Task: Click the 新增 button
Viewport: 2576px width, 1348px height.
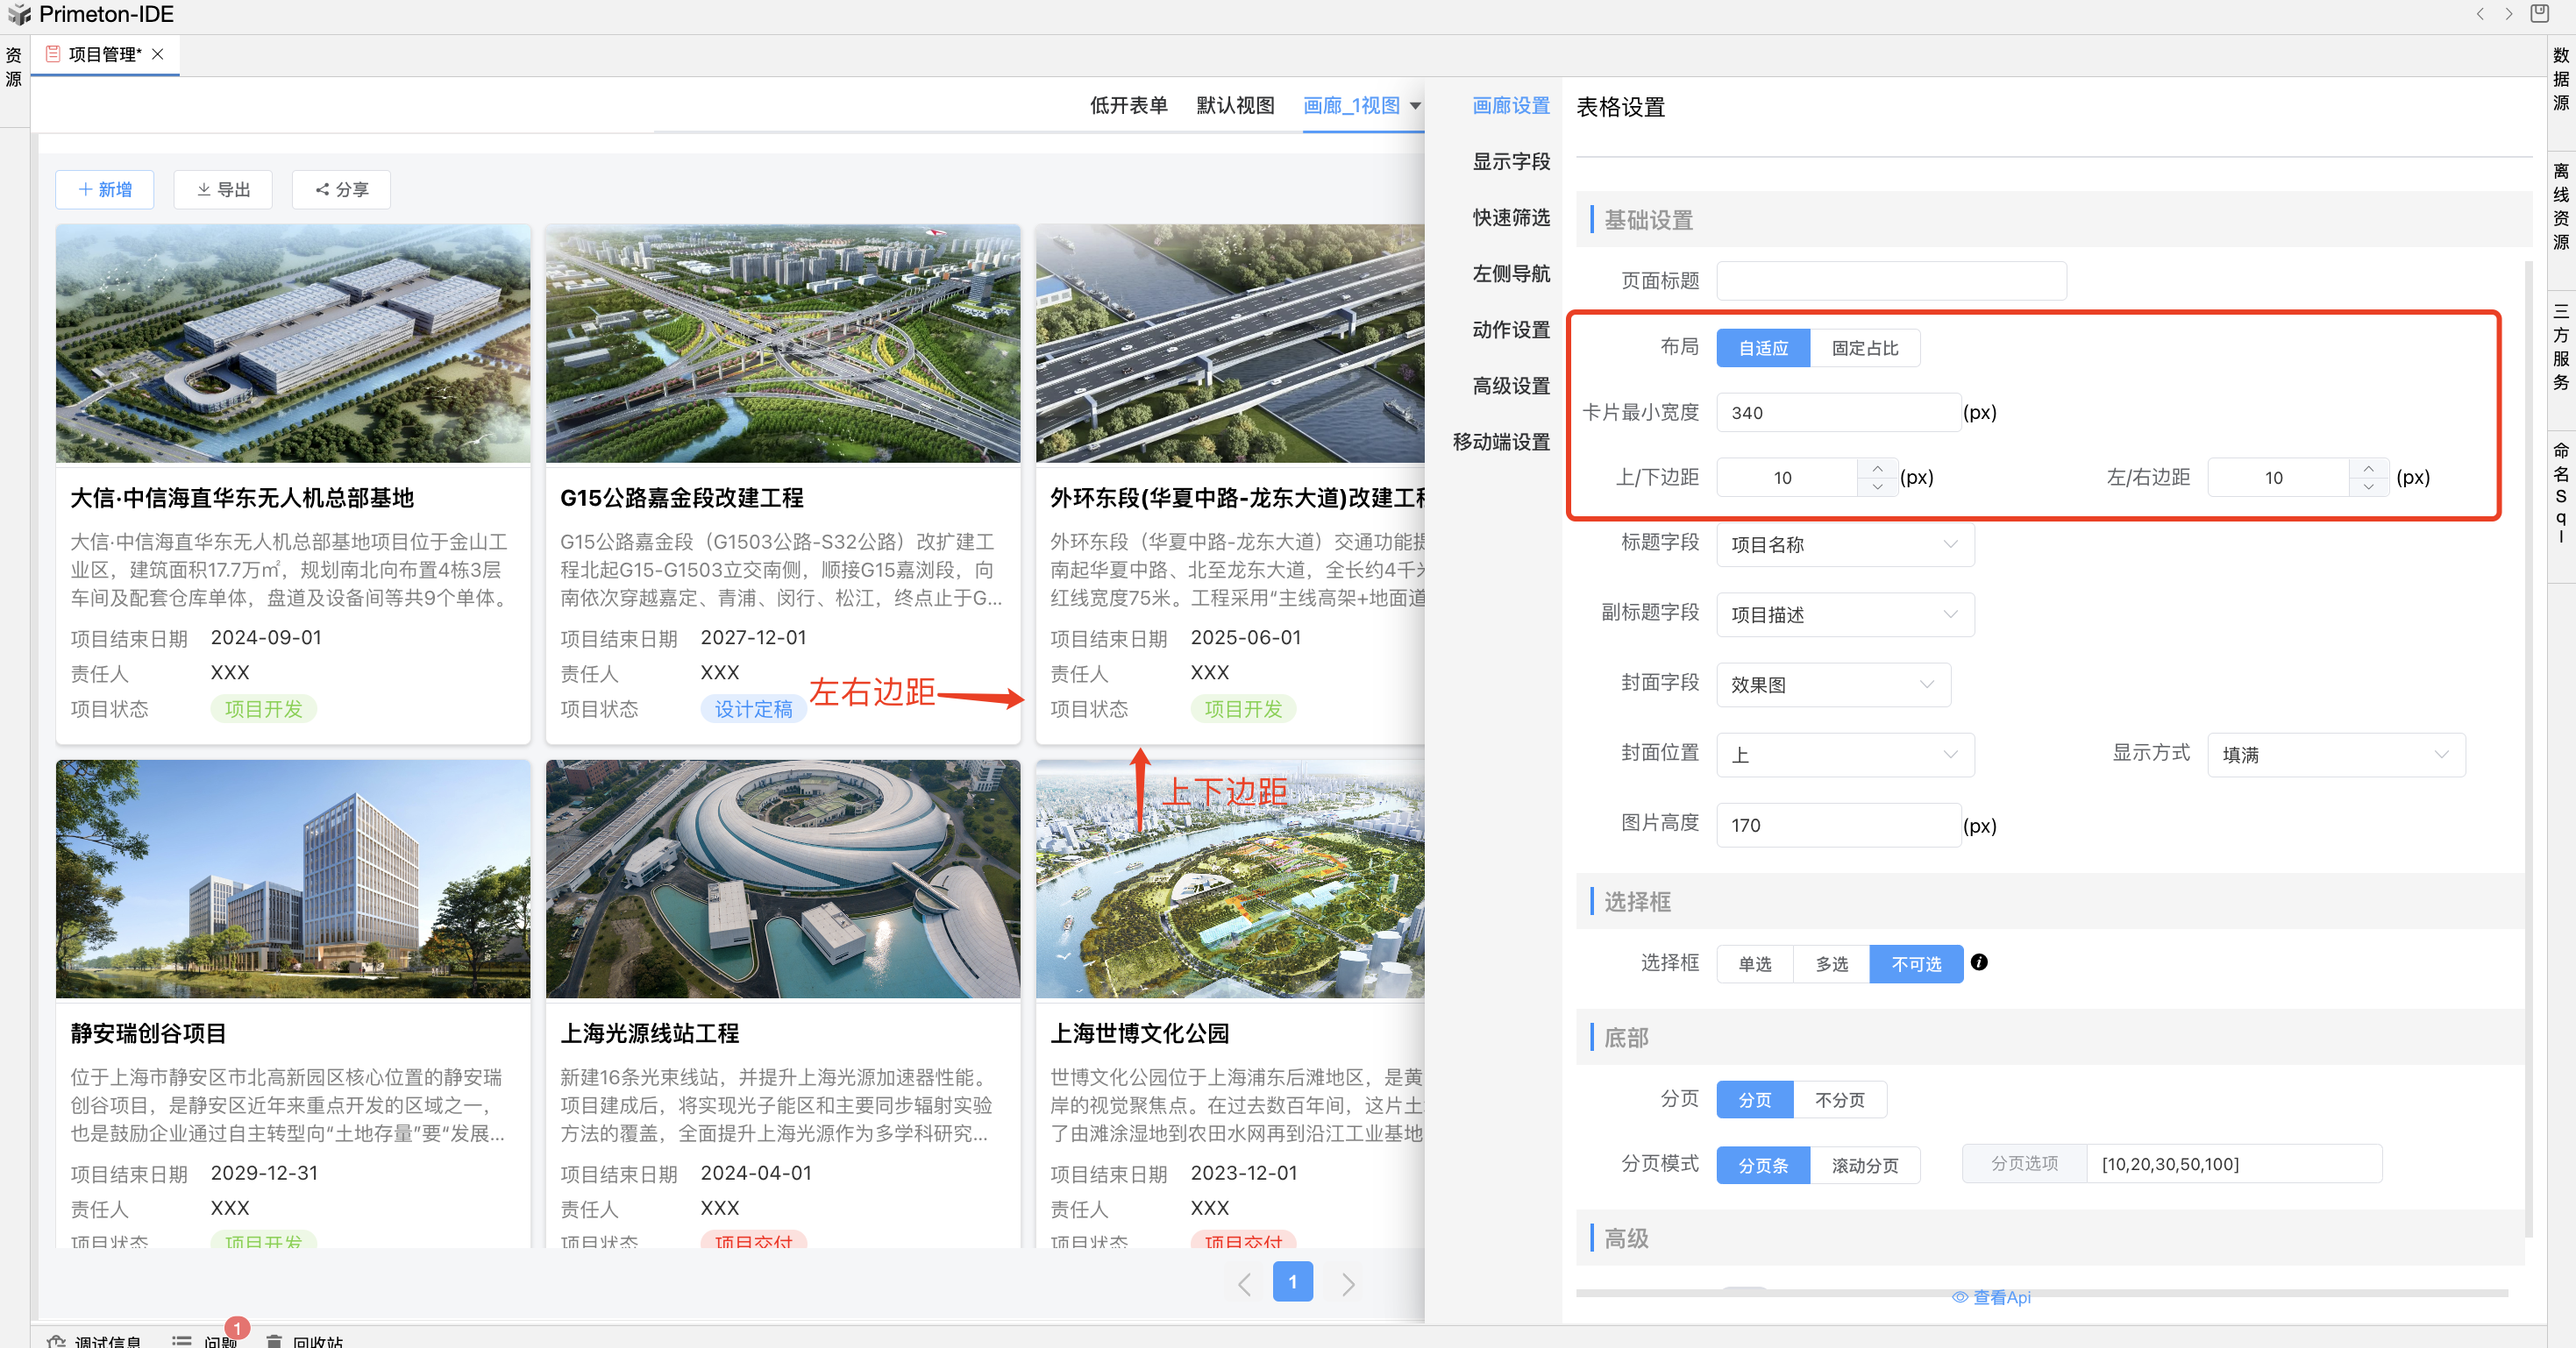Action: (x=105, y=190)
